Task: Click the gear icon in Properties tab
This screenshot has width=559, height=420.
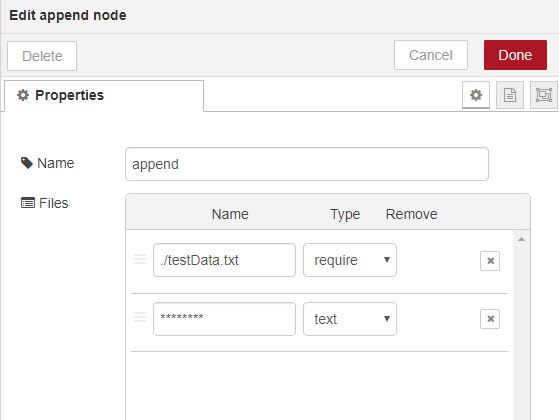Action: [23, 95]
